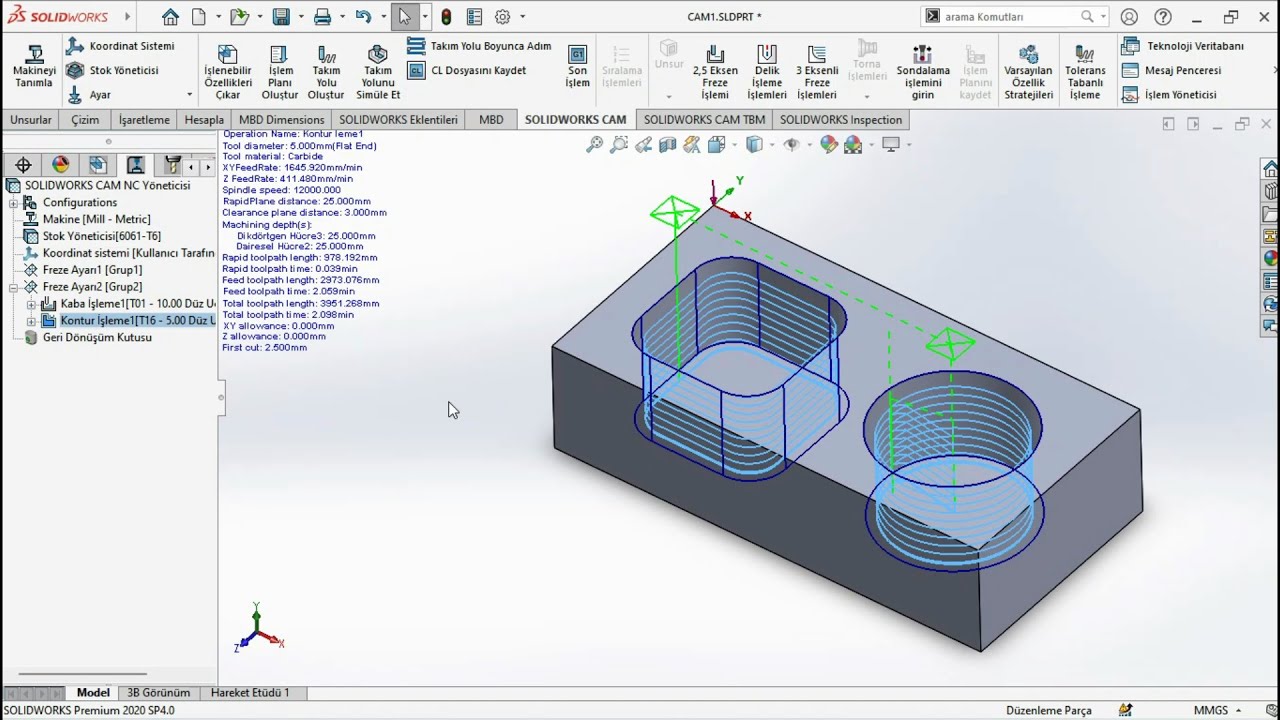Switch to CAM tools tree tab icon

pos(172,165)
